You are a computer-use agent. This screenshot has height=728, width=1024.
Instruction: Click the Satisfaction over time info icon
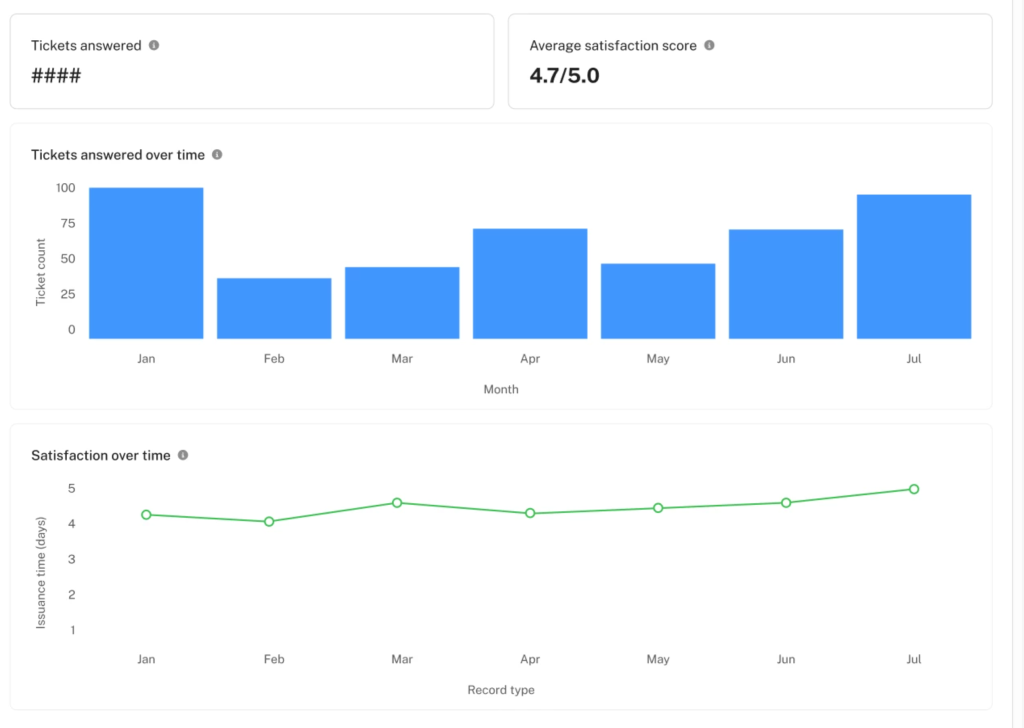[x=182, y=454]
